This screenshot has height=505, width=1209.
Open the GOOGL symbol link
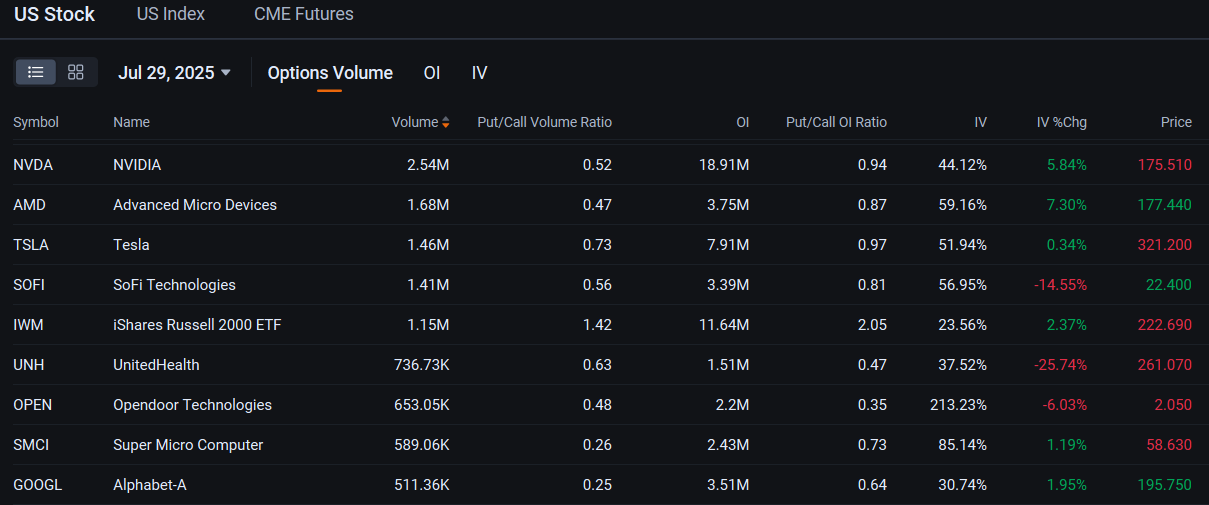click(x=37, y=485)
